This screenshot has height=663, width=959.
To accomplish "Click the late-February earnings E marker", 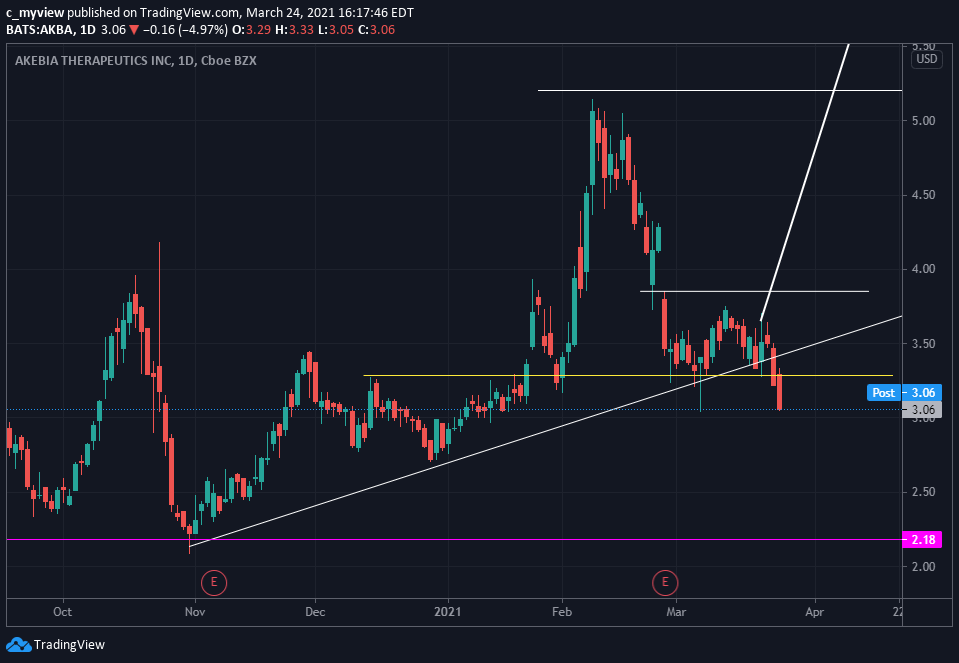I will (x=665, y=582).
